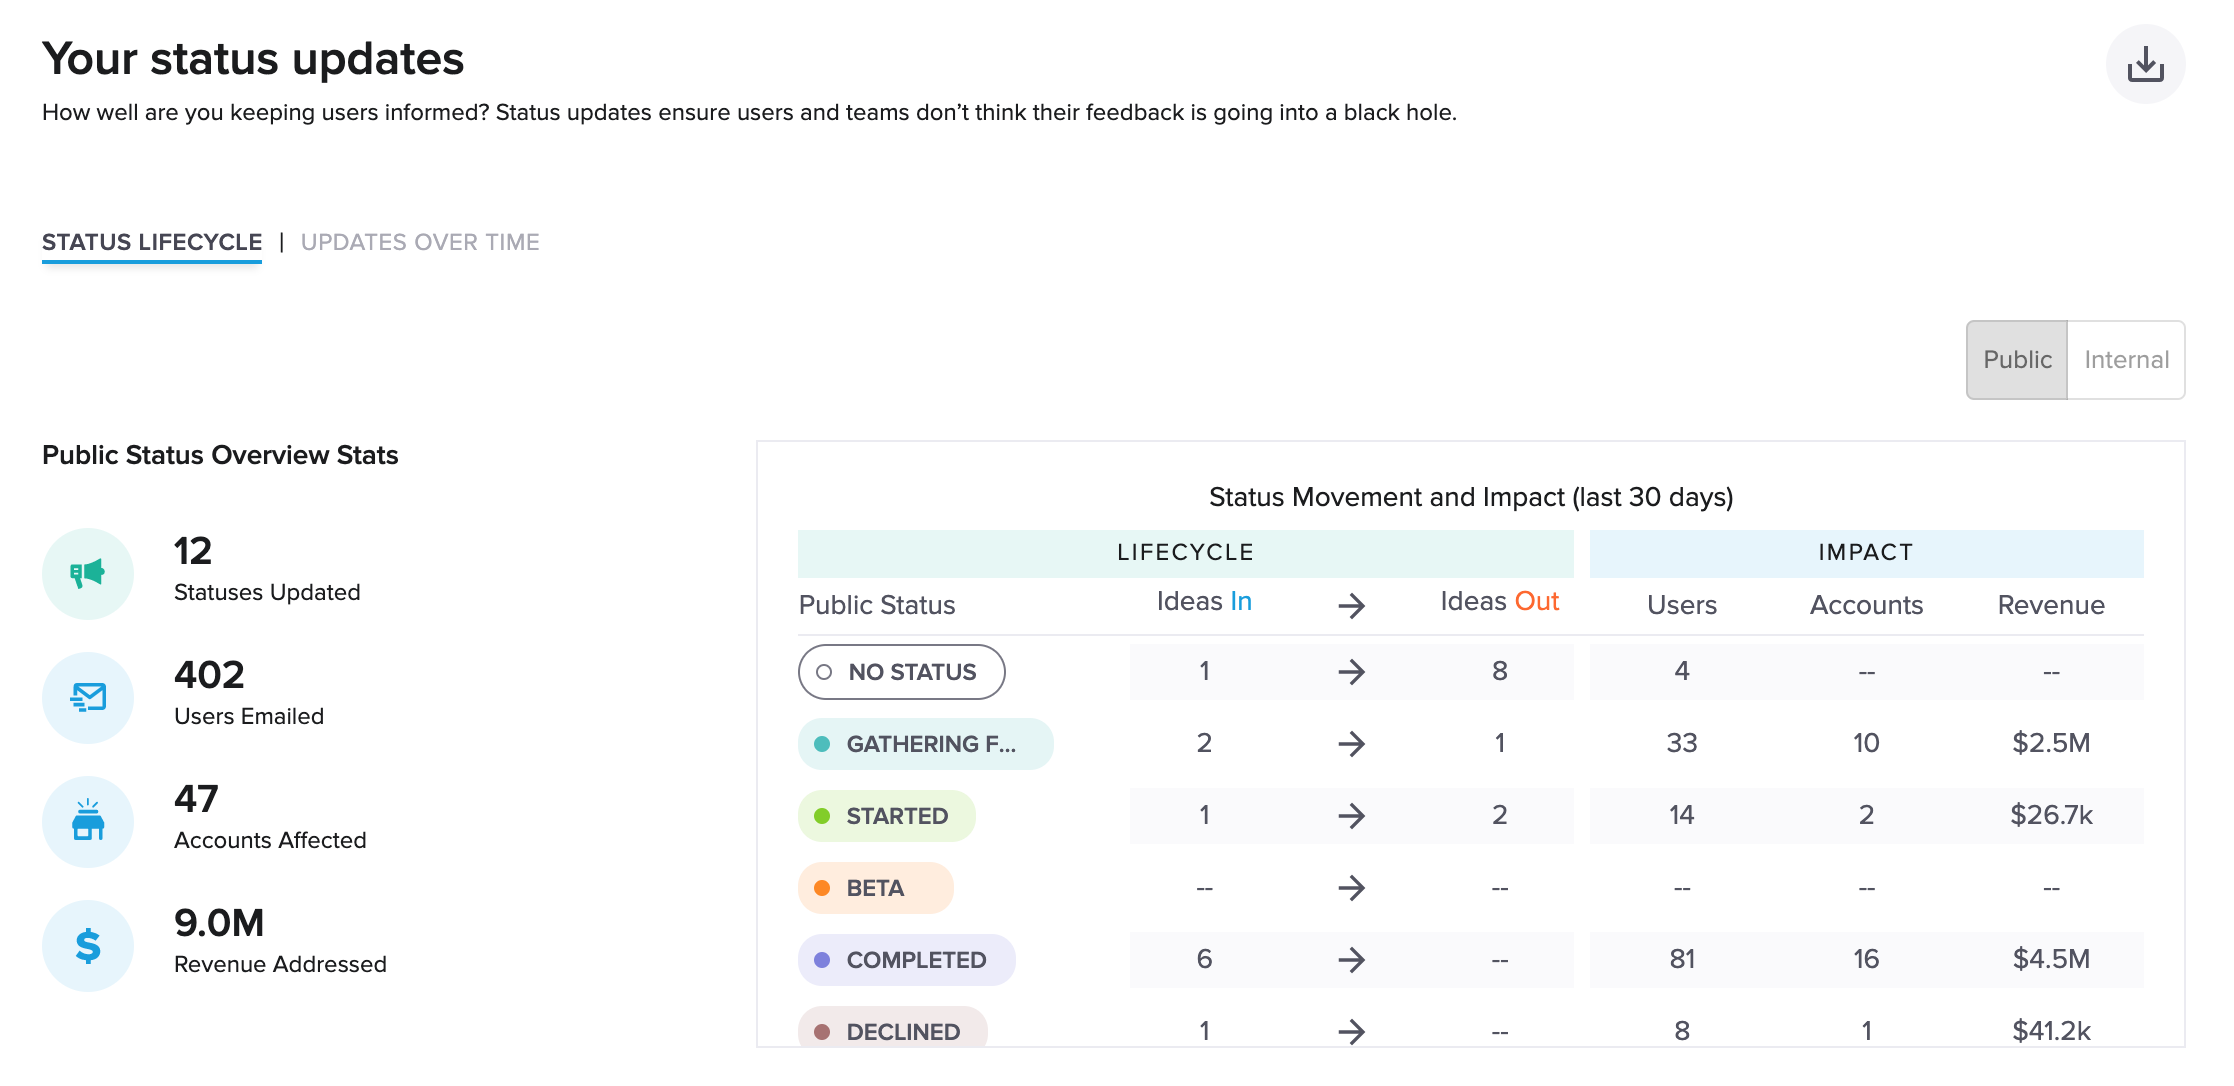
Task: Click the teal status dot in GATHERING FEEDBACK pill
Action: [822, 743]
